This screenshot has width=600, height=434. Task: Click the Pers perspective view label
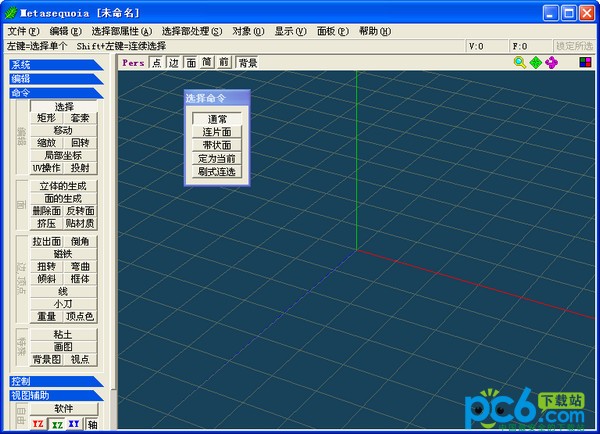click(x=133, y=62)
